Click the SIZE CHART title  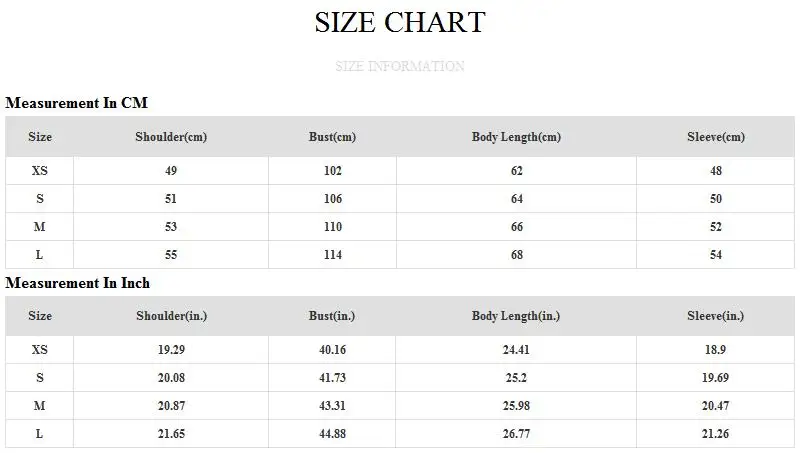[400, 22]
